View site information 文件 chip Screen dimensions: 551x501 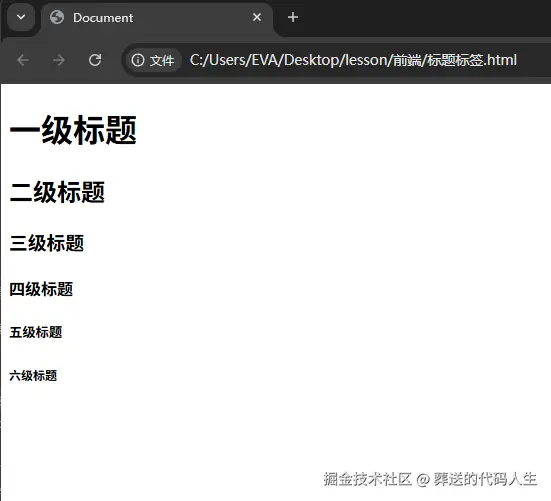tap(153, 60)
